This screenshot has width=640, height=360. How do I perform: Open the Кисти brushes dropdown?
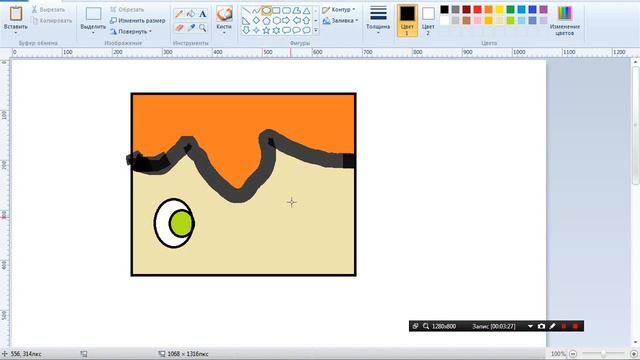(x=224, y=33)
